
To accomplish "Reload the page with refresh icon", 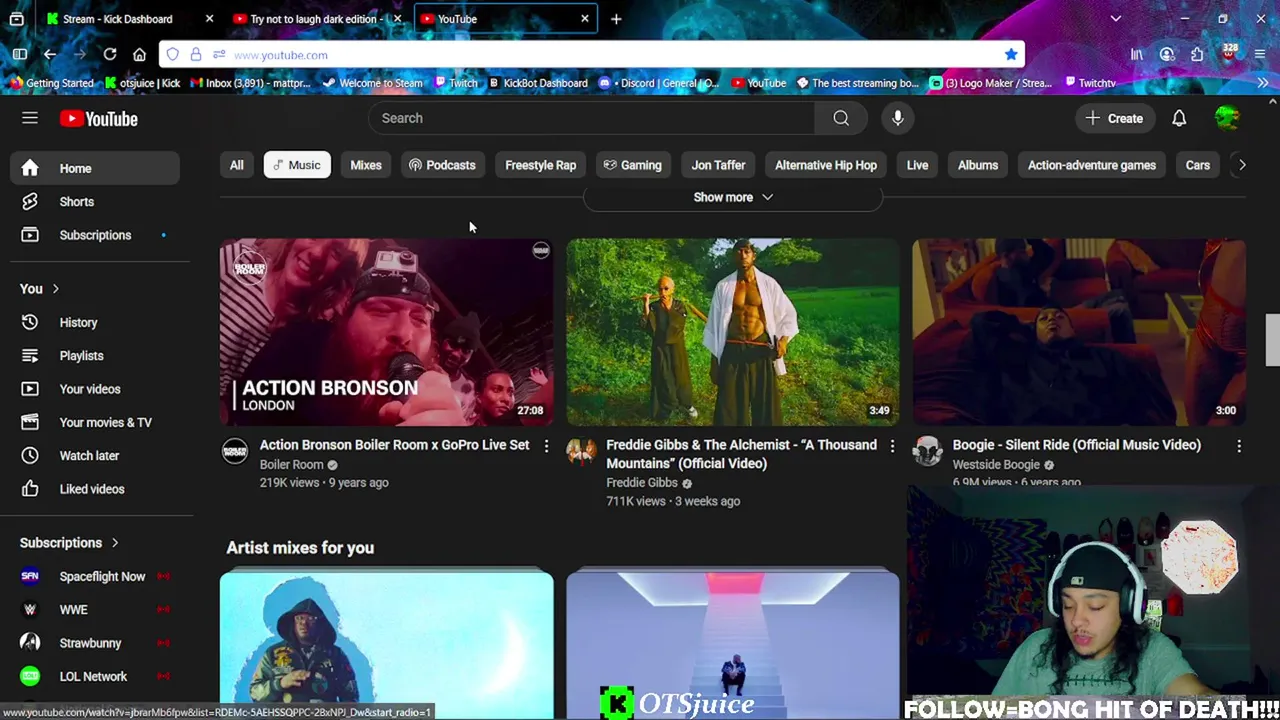I will pos(110,55).
